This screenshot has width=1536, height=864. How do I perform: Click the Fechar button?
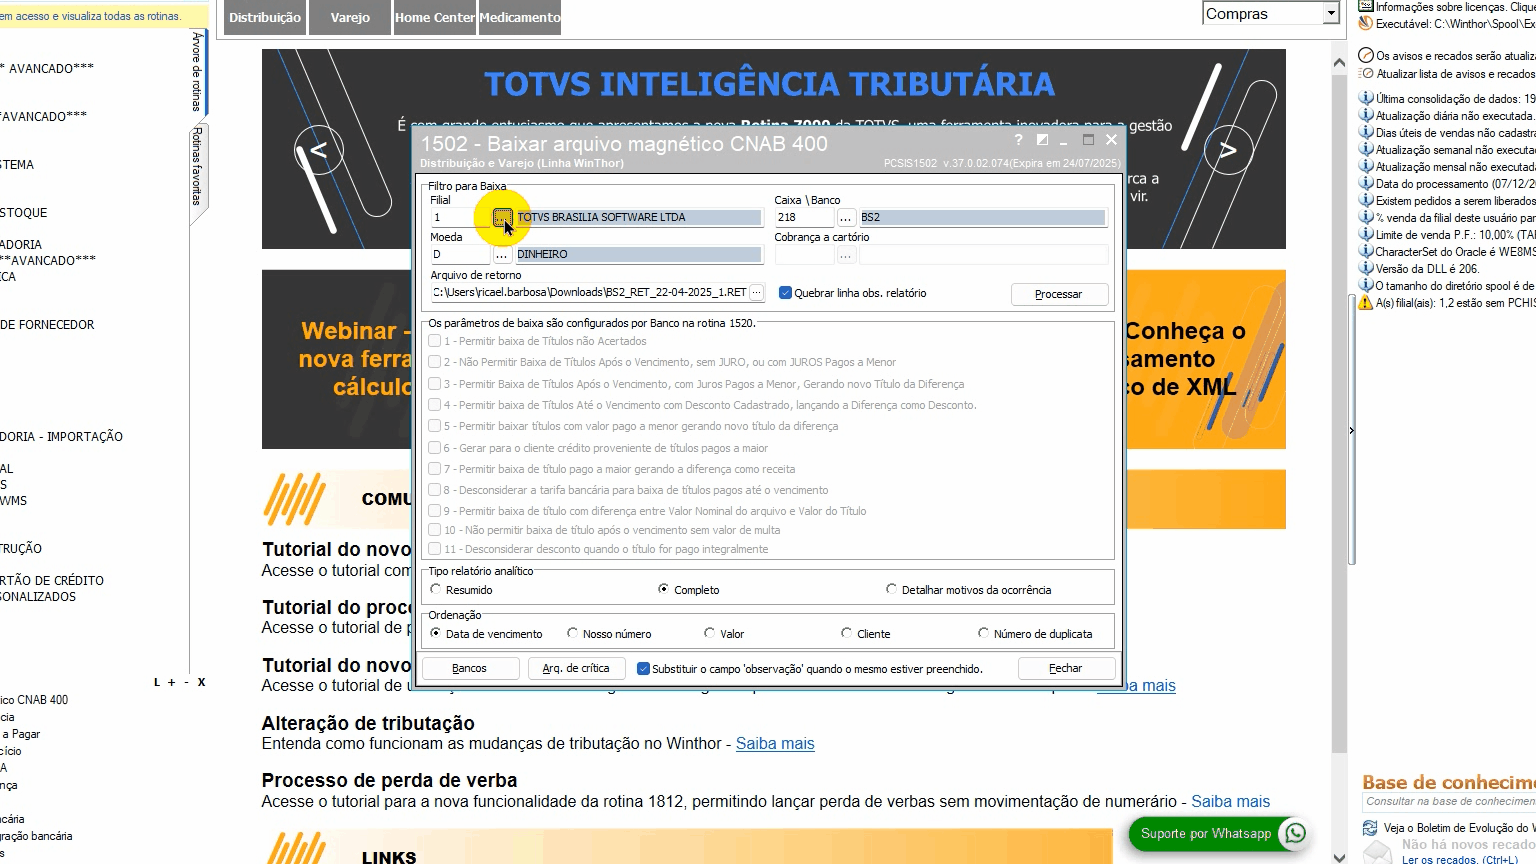(x=1066, y=668)
